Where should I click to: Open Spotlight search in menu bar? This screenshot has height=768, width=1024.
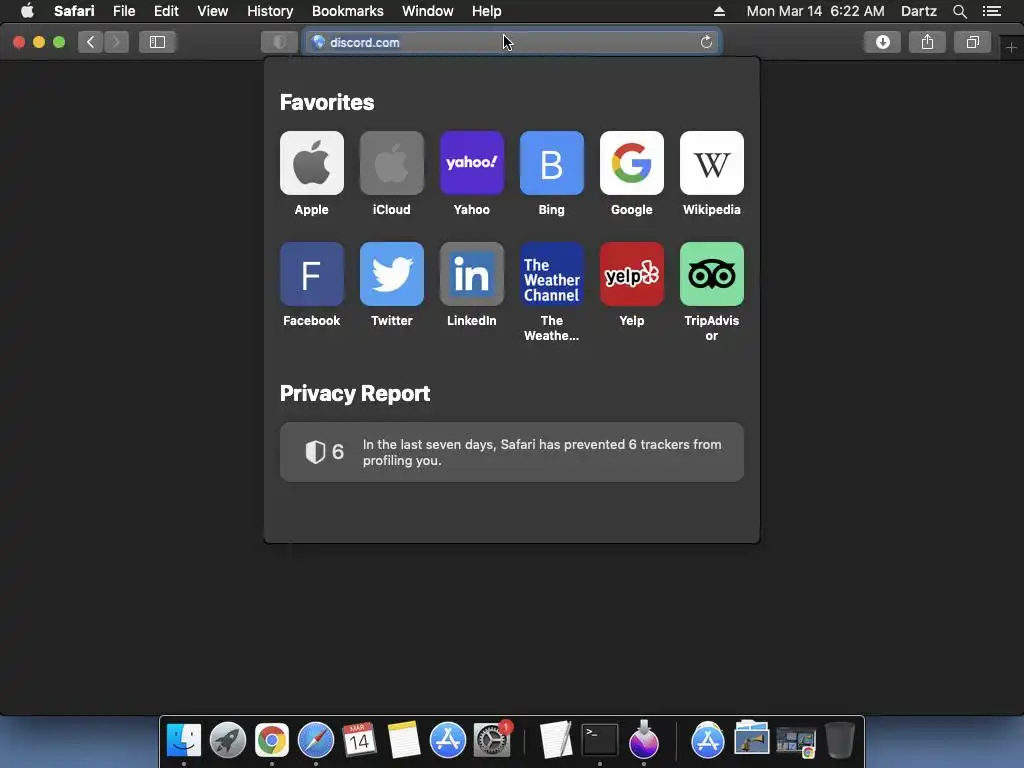pyautogui.click(x=959, y=11)
